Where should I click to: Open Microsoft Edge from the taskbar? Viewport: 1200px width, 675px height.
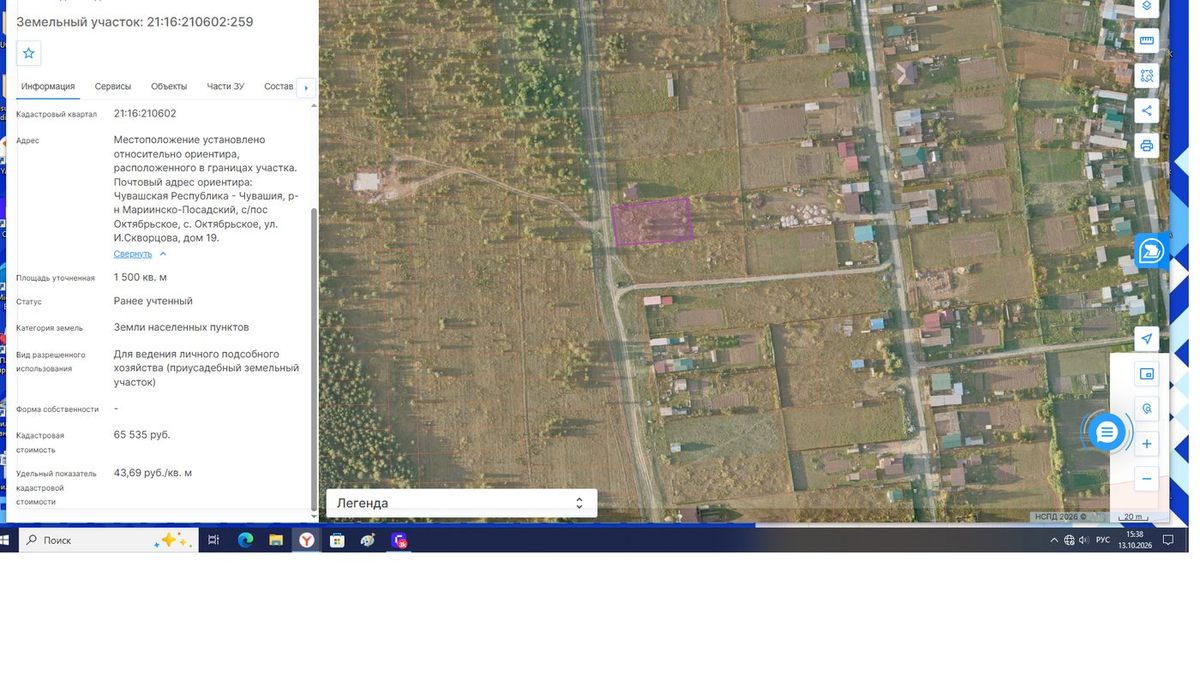click(x=245, y=540)
